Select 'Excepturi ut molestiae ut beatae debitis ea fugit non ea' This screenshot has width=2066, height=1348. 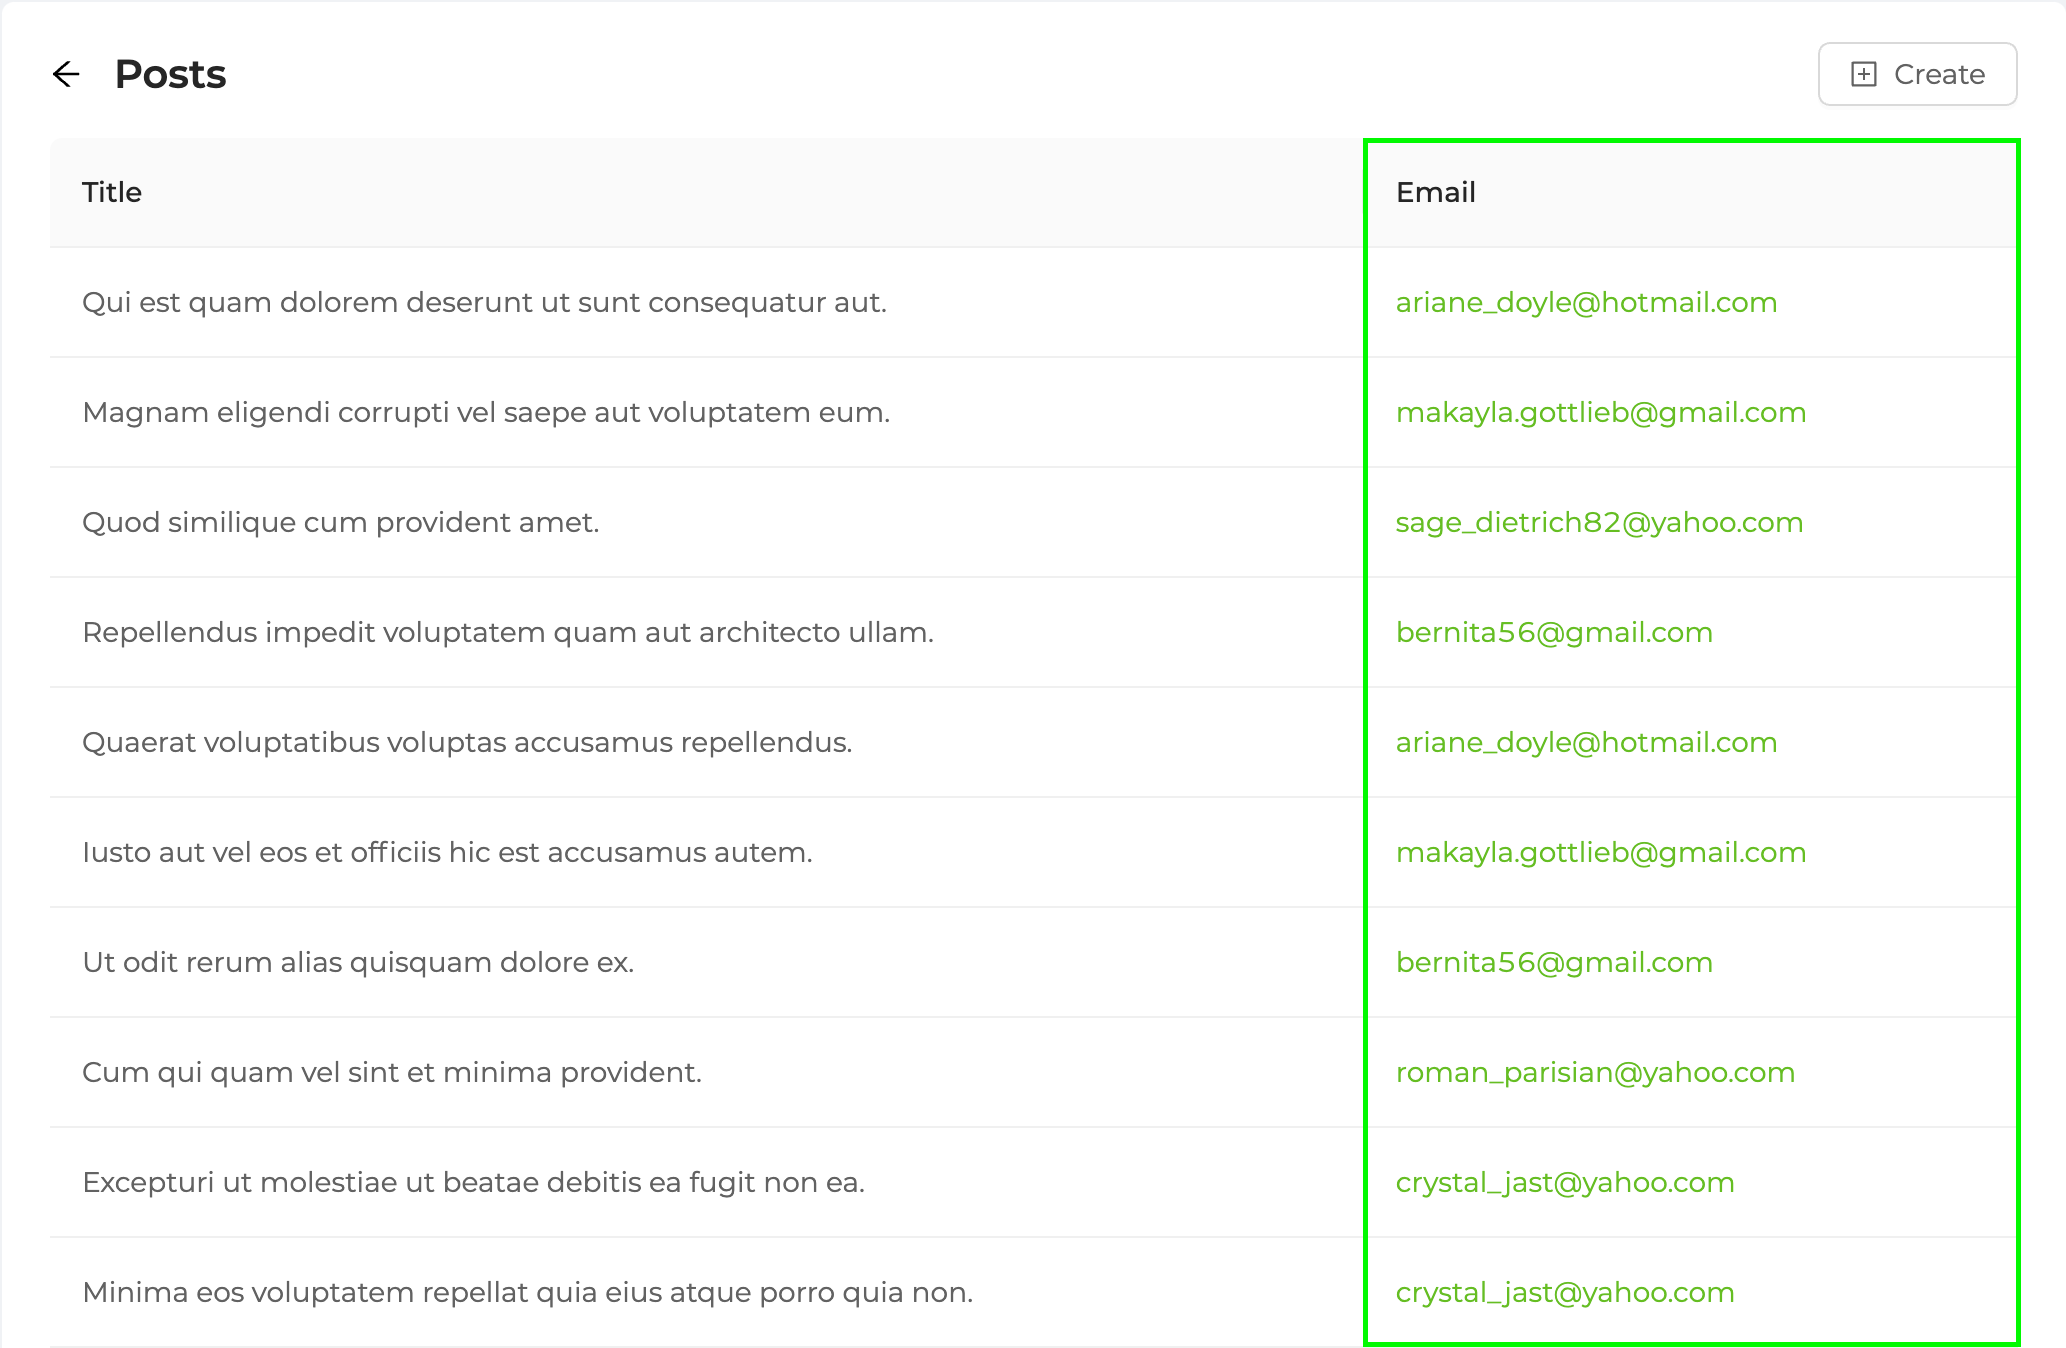click(x=473, y=1182)
